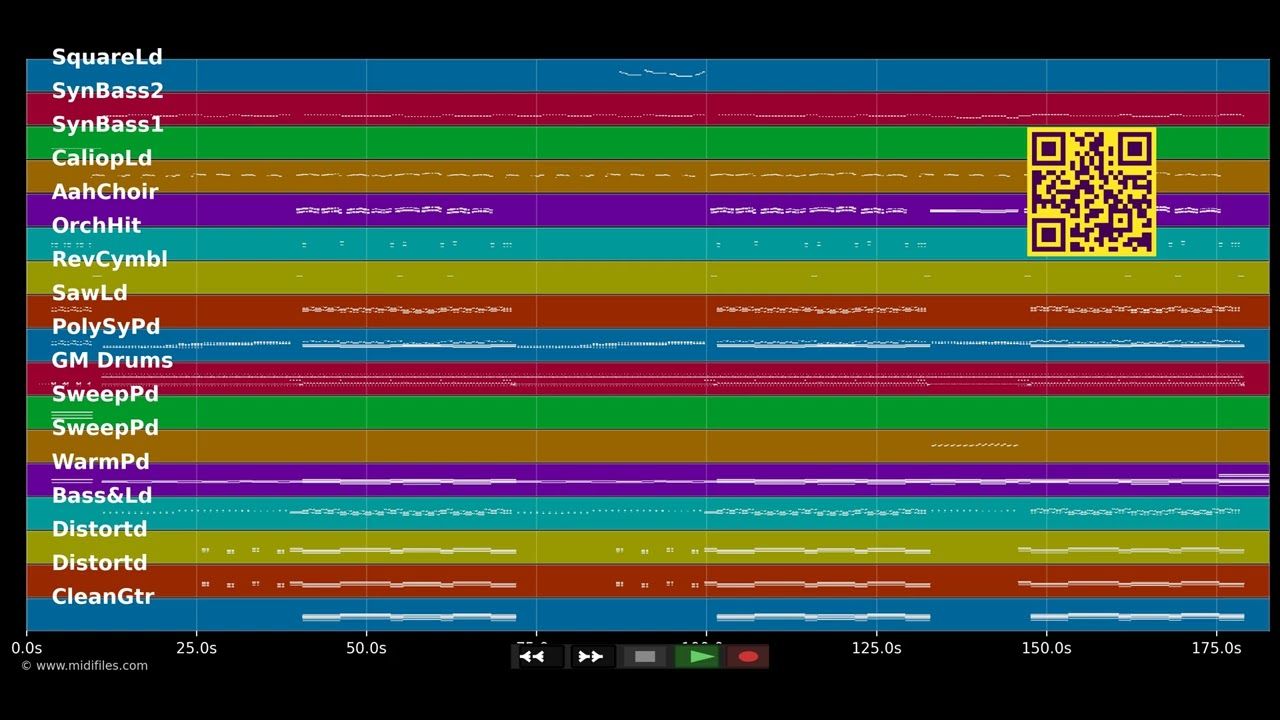Select the GM Drums track label

tap(112, 360)
